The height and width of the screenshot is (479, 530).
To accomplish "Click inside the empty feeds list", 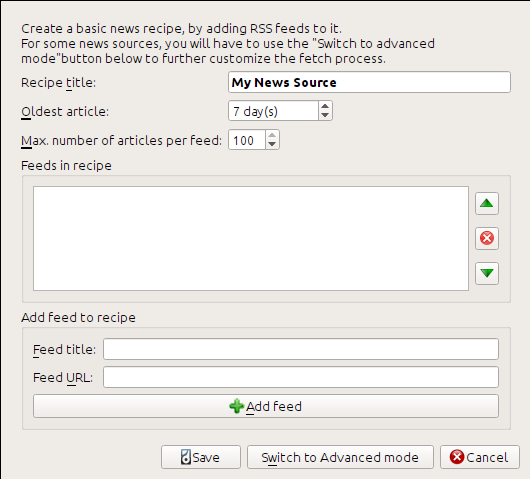I will coord(251,238).
